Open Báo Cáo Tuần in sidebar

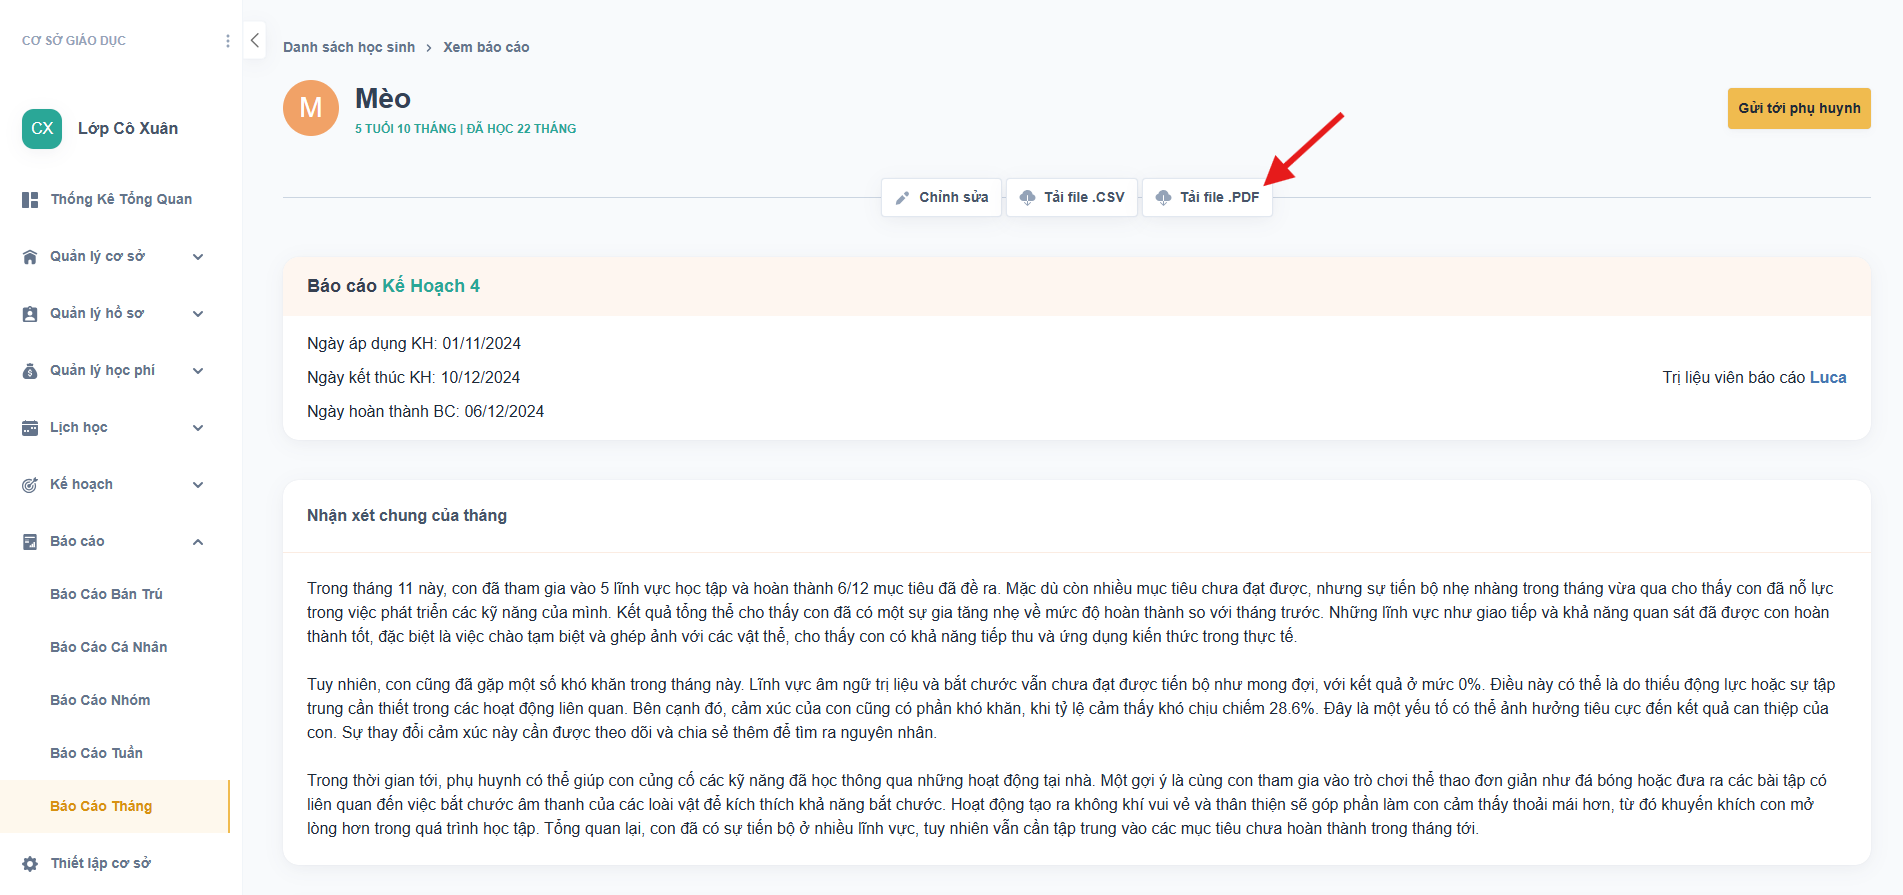96,753
